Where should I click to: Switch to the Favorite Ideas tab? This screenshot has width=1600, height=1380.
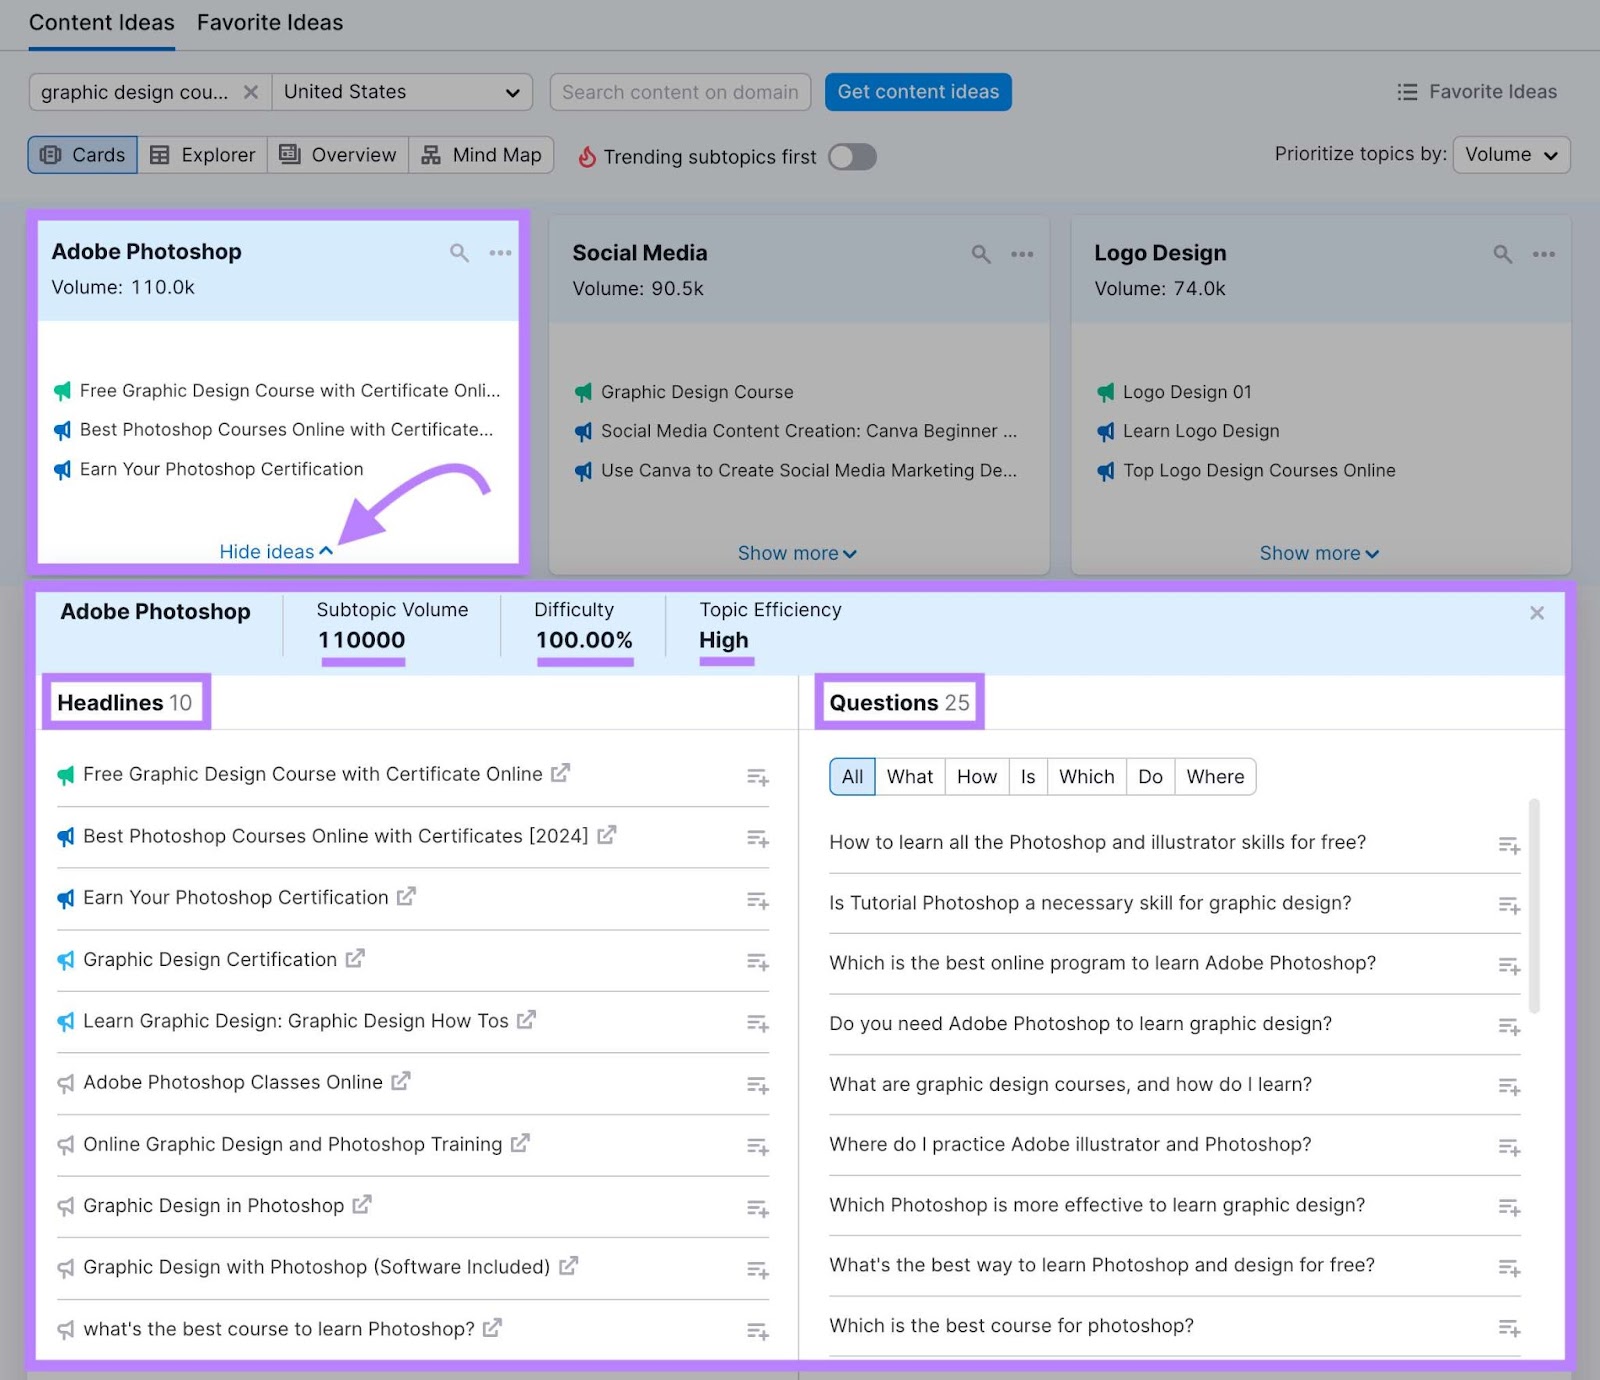pyautogui.click(x=270, y=23)
